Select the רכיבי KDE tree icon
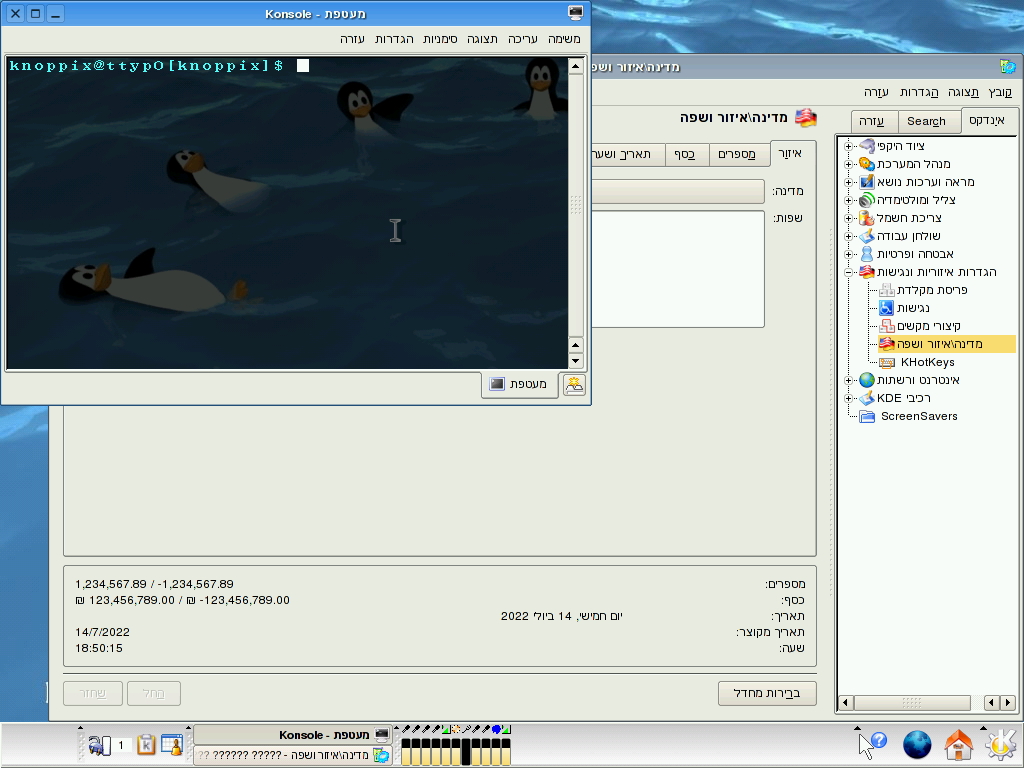 867,398
